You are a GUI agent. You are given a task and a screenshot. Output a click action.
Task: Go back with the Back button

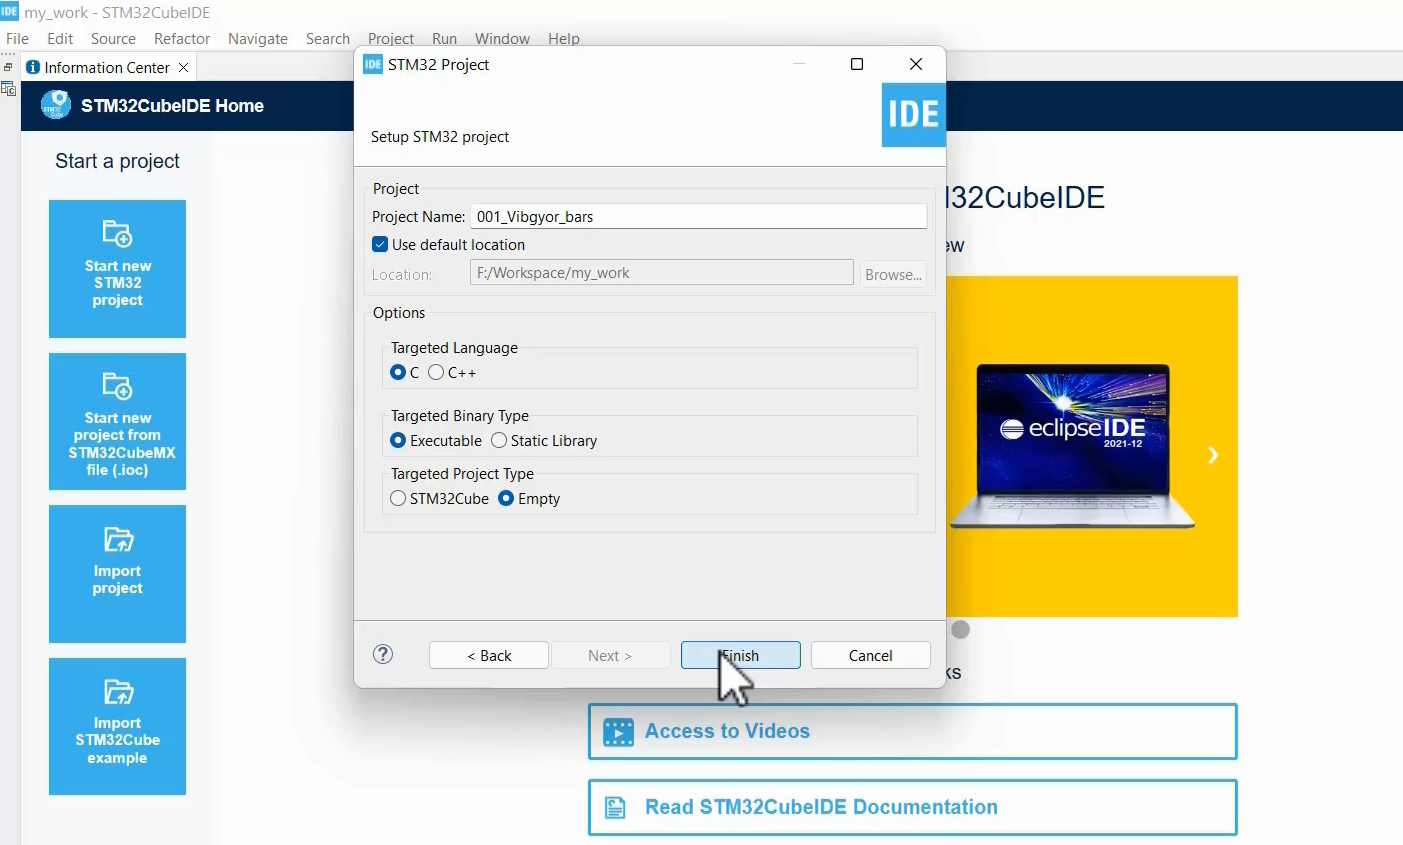[x=489, y=655]
